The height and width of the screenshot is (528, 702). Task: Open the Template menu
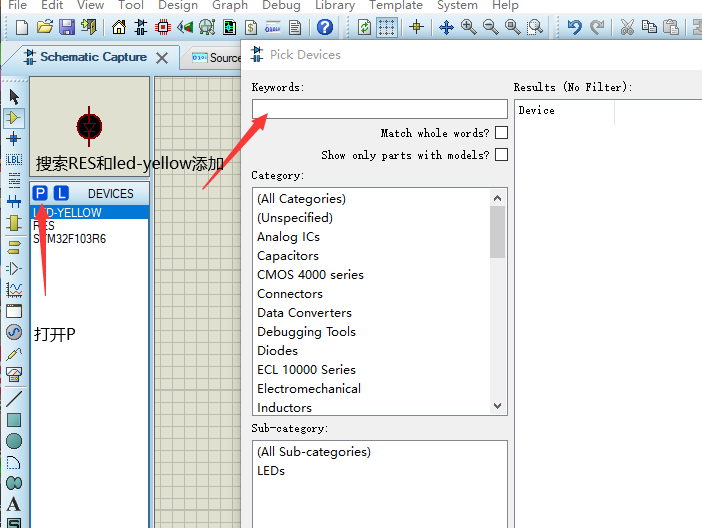tap(396, 5)
